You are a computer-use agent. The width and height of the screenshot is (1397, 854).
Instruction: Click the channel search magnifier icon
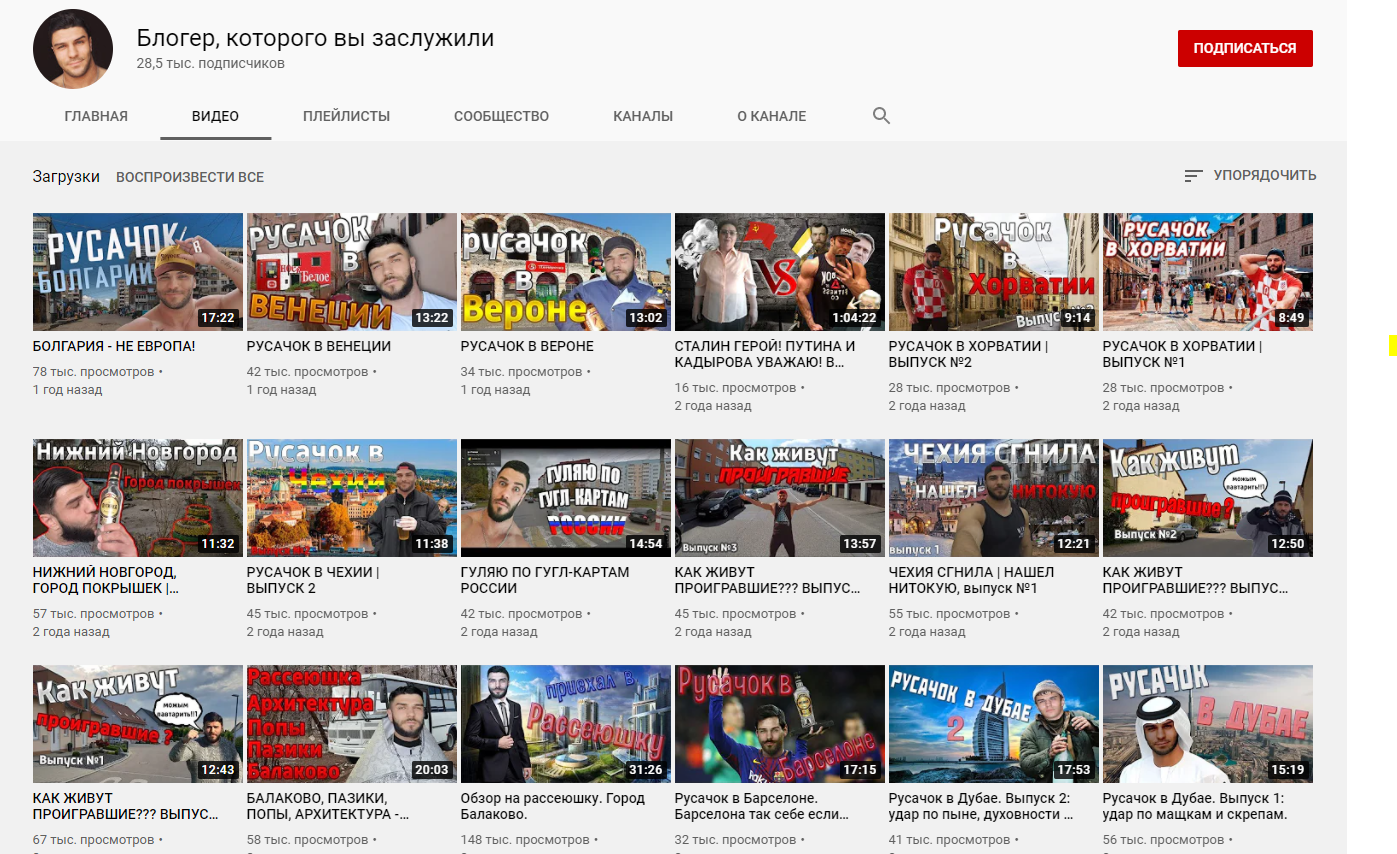tap(881, 116)
